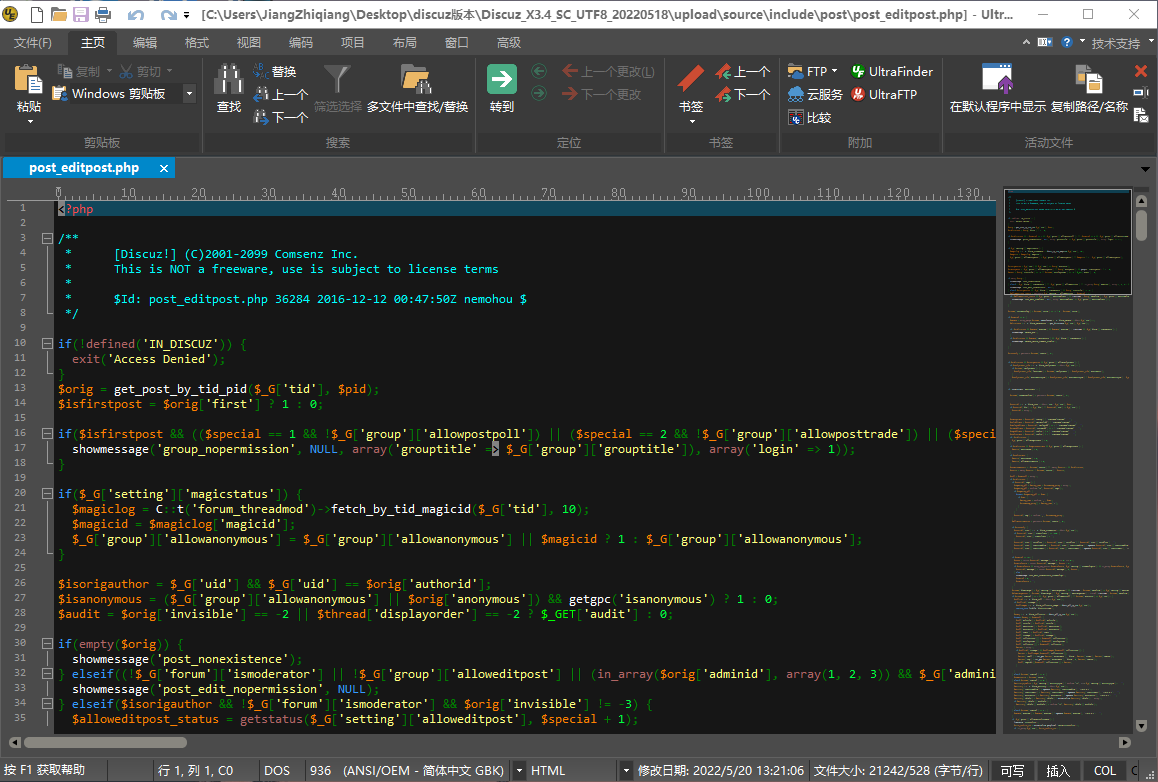1158x782 pixels.
Task: Collapse the comment block fold at line 3
Action: 47,238
